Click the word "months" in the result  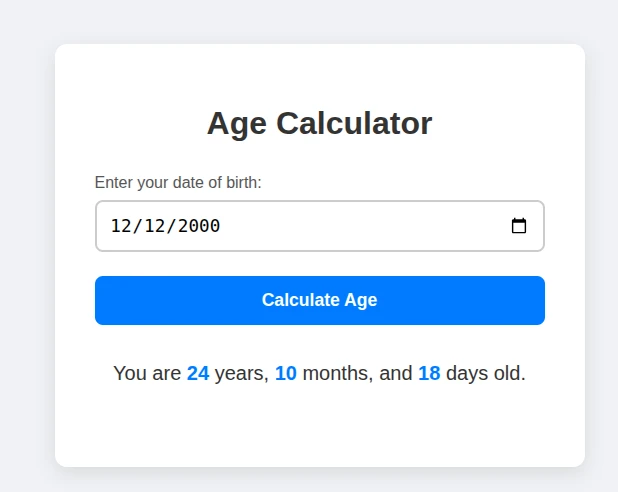click(337, 373)
